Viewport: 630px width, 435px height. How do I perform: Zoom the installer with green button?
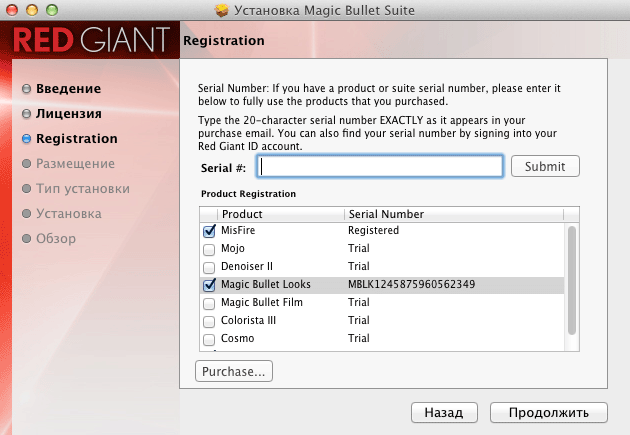click(x=52, y=10)
